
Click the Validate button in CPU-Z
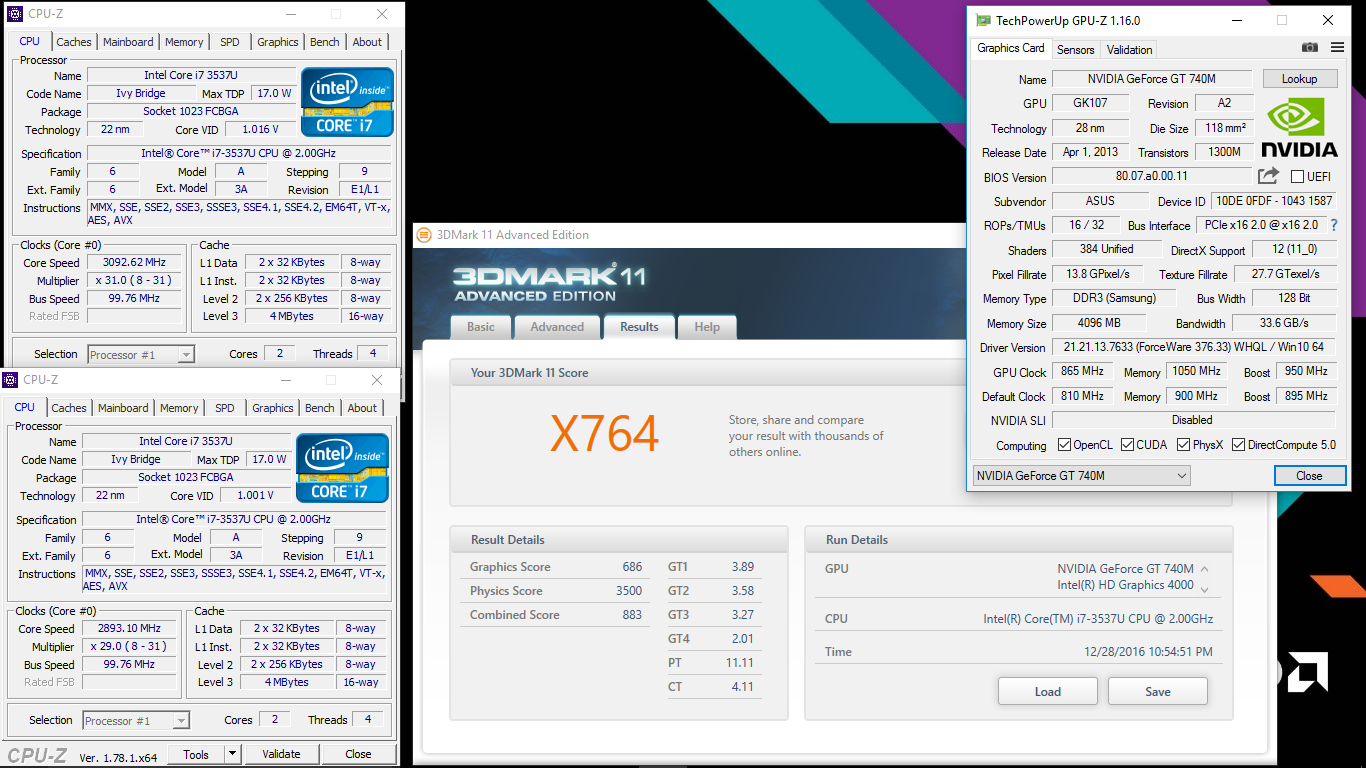coord(281,754)
